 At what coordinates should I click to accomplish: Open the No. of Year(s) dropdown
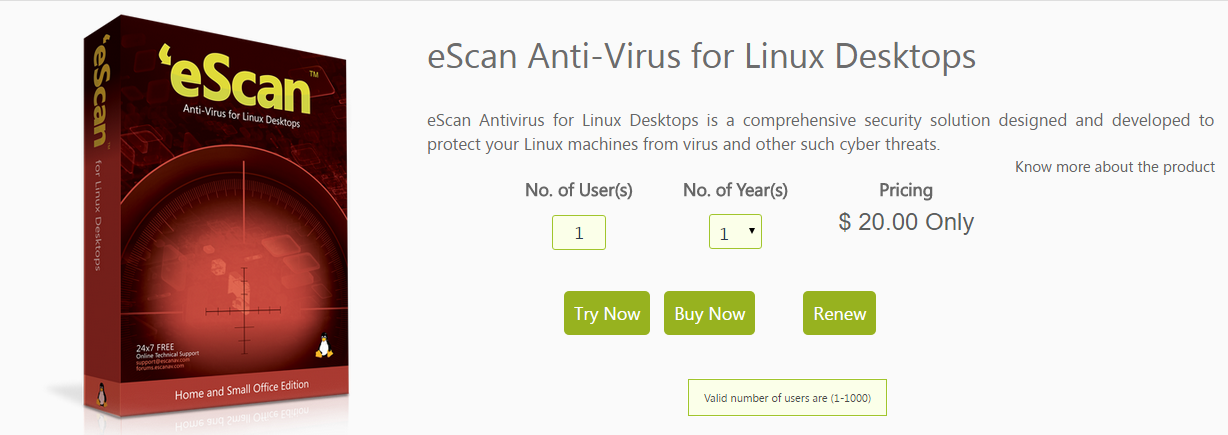tap(735, 233)
